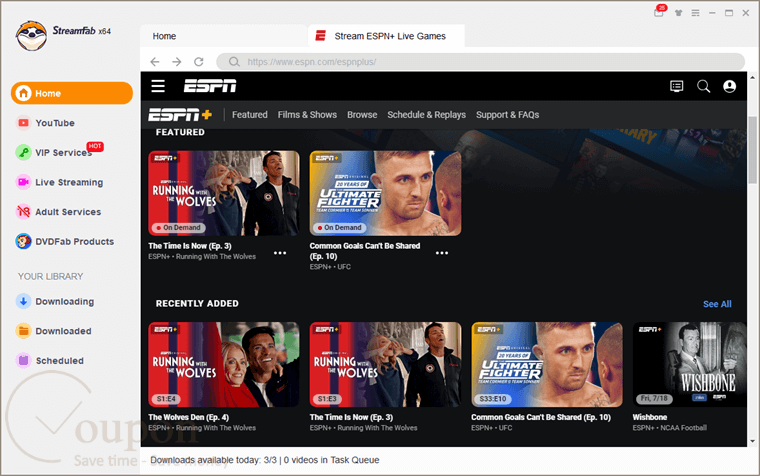Click the Downloads available today status text
This screenshot has width=760, height=476.
click(x=265, y=460)
